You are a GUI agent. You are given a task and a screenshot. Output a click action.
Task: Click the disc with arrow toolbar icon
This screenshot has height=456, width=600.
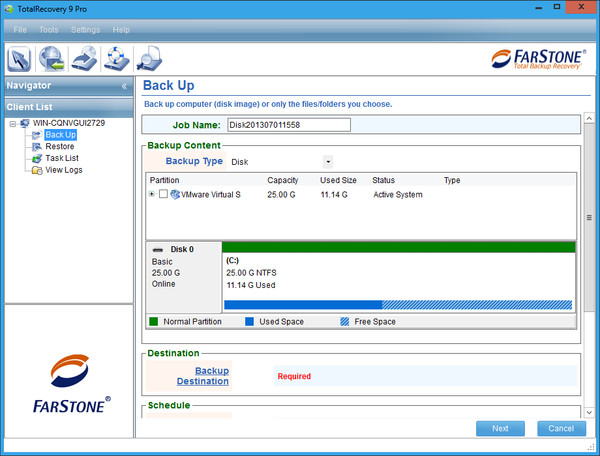tap(86, 59)
